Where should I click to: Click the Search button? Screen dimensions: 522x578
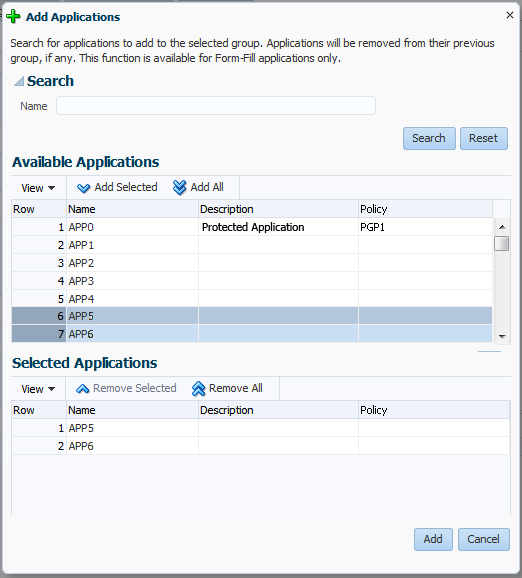[429, 138]
